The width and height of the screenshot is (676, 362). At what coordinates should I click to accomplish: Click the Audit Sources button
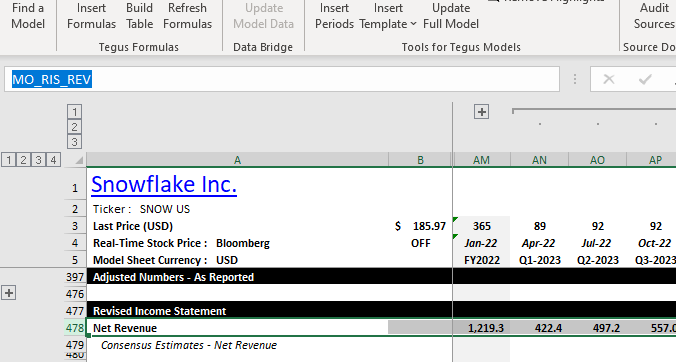[654, 16]
